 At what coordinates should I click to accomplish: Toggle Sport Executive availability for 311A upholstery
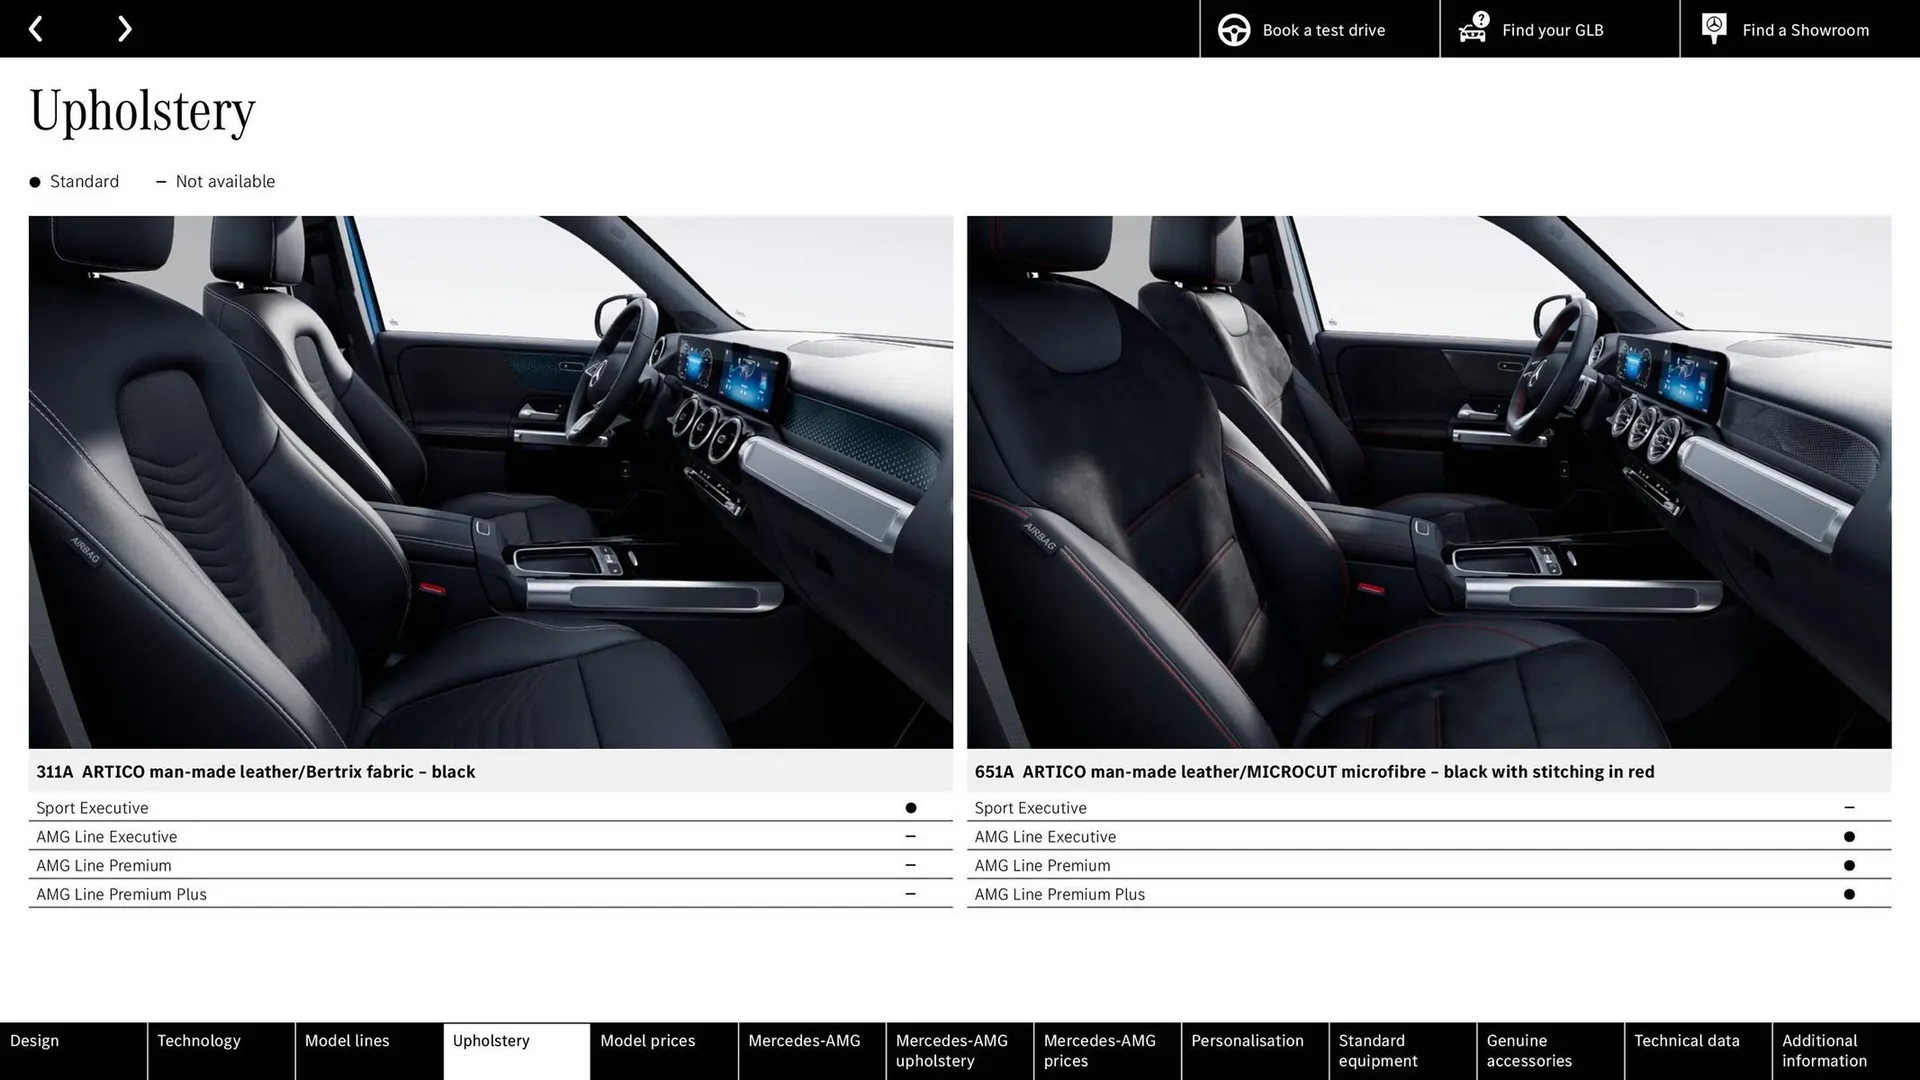pyautogui.click(x=911, y=807)
